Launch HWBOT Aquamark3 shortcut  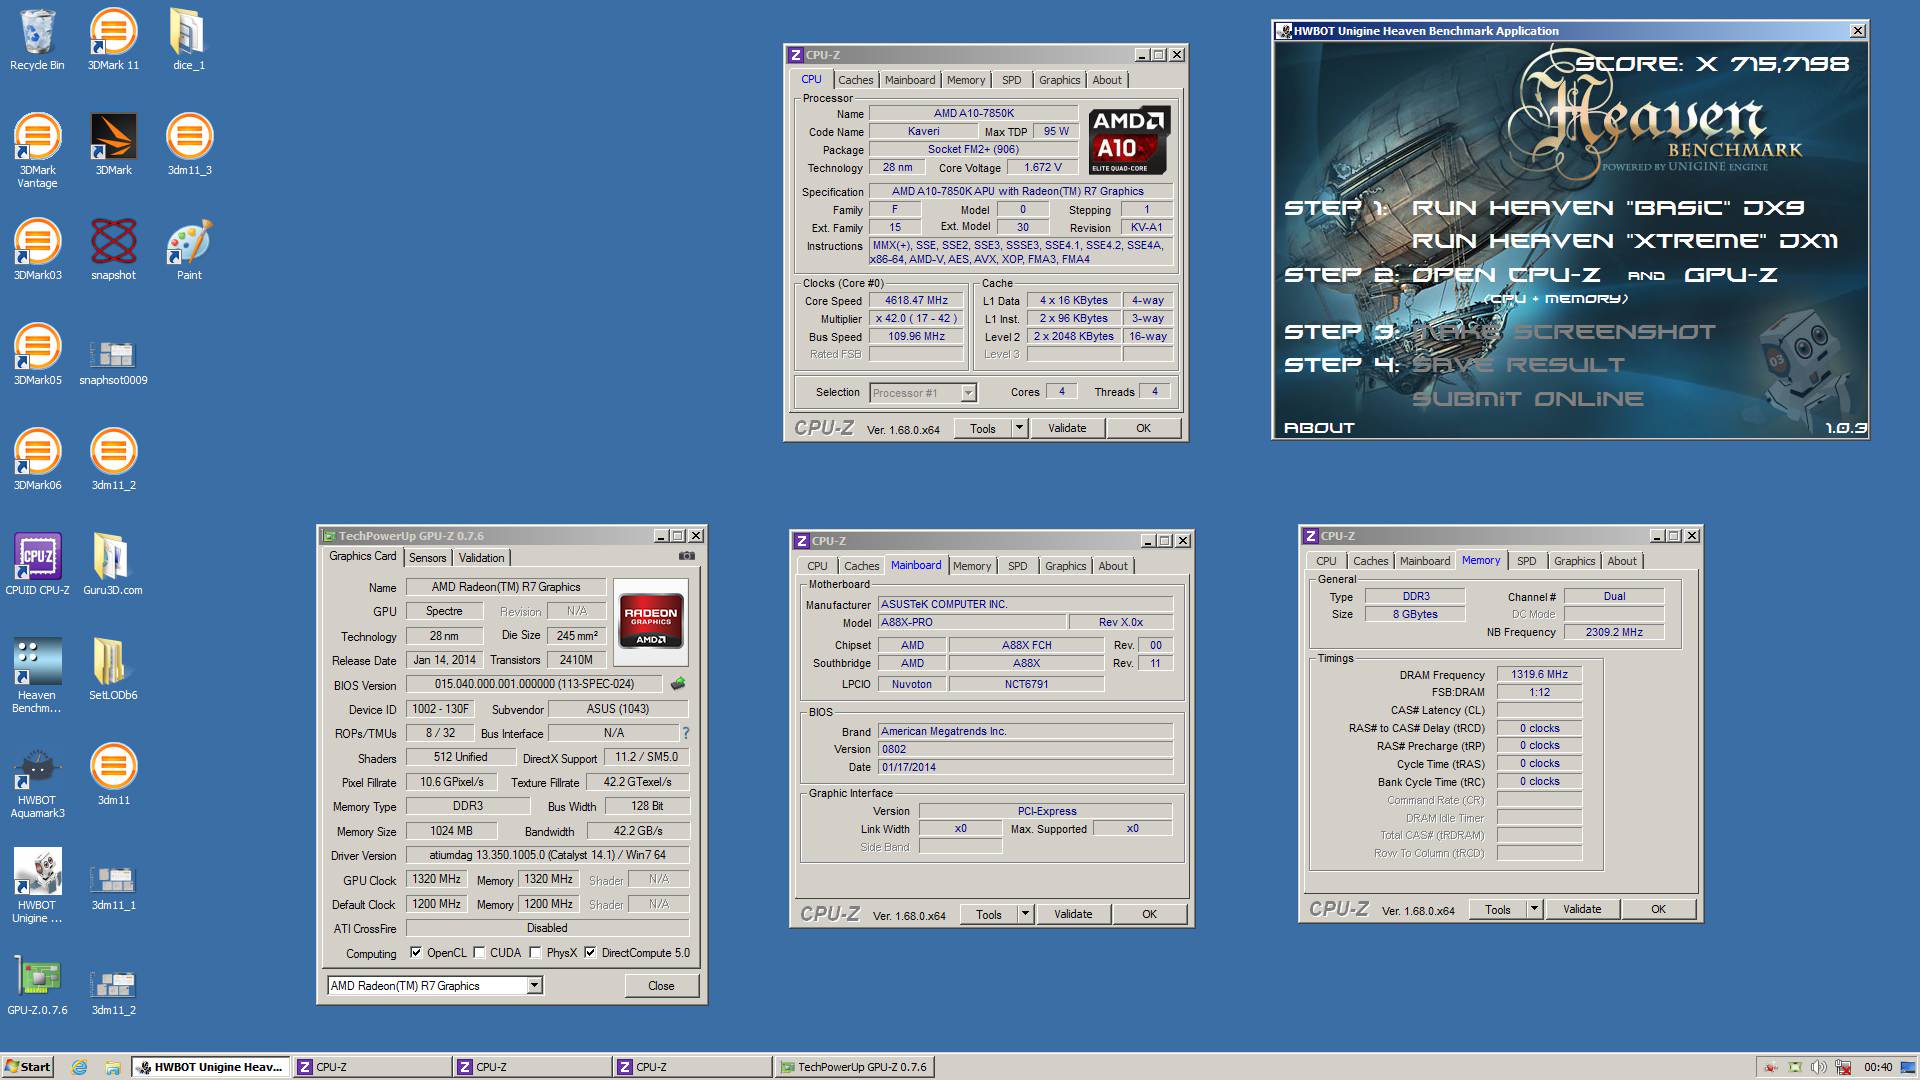[x=37, y=783]
